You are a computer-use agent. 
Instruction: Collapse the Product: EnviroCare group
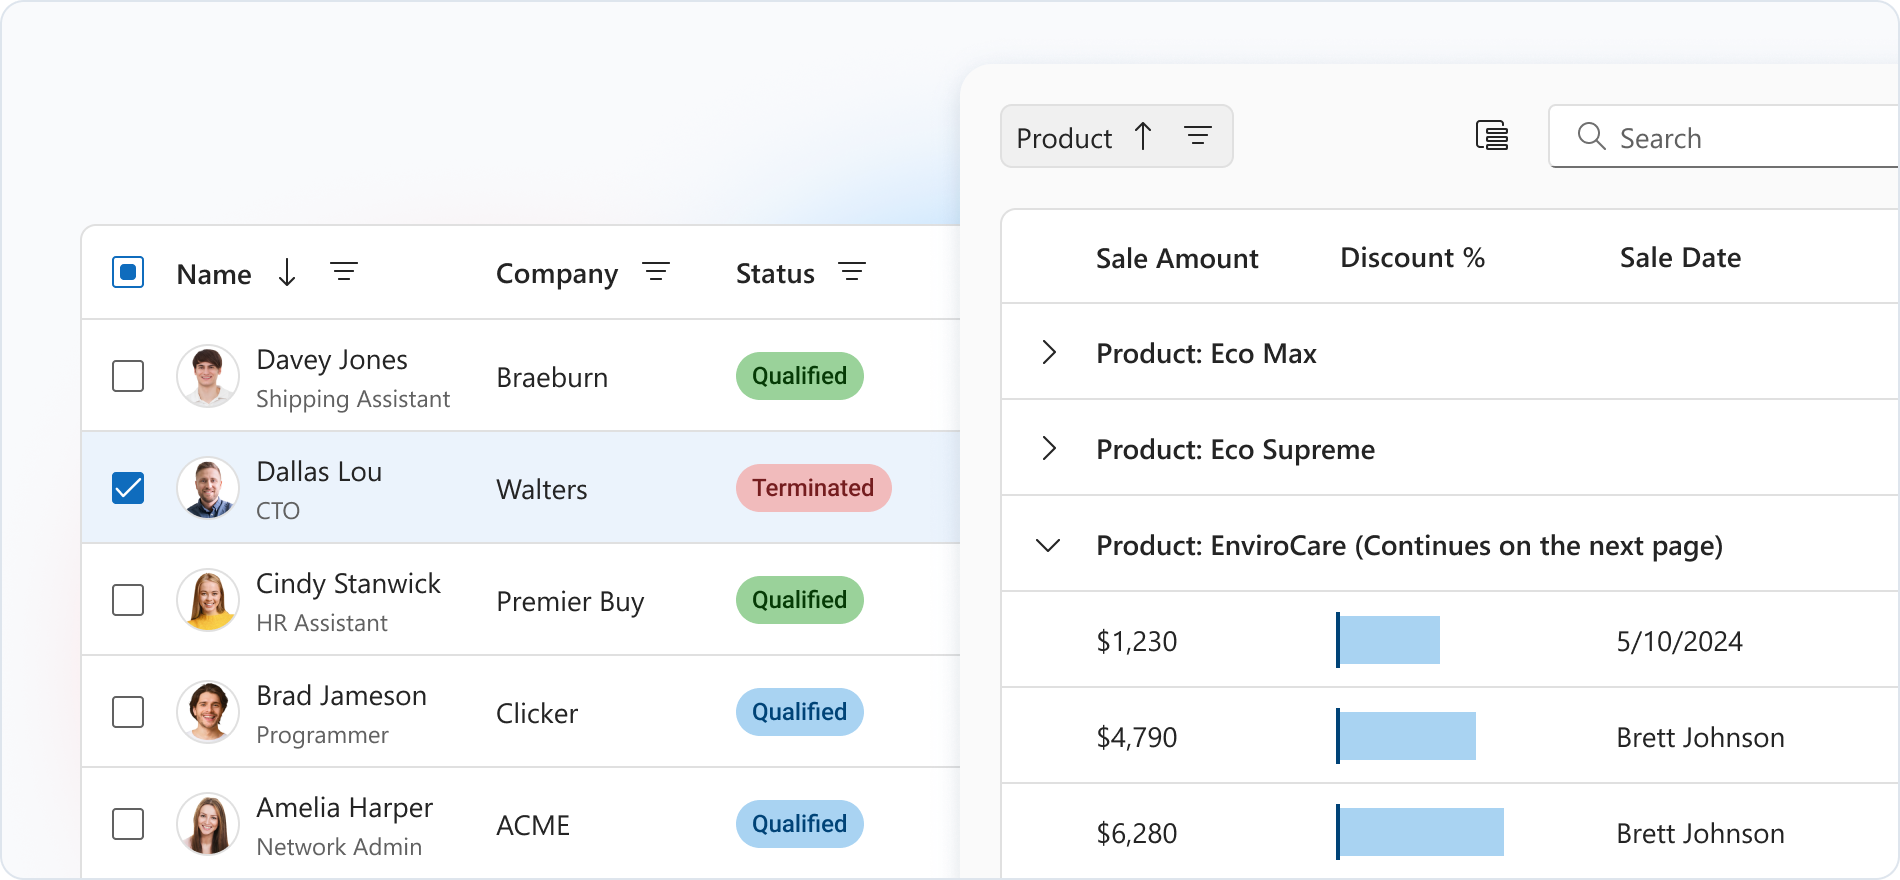point(1048,546)
